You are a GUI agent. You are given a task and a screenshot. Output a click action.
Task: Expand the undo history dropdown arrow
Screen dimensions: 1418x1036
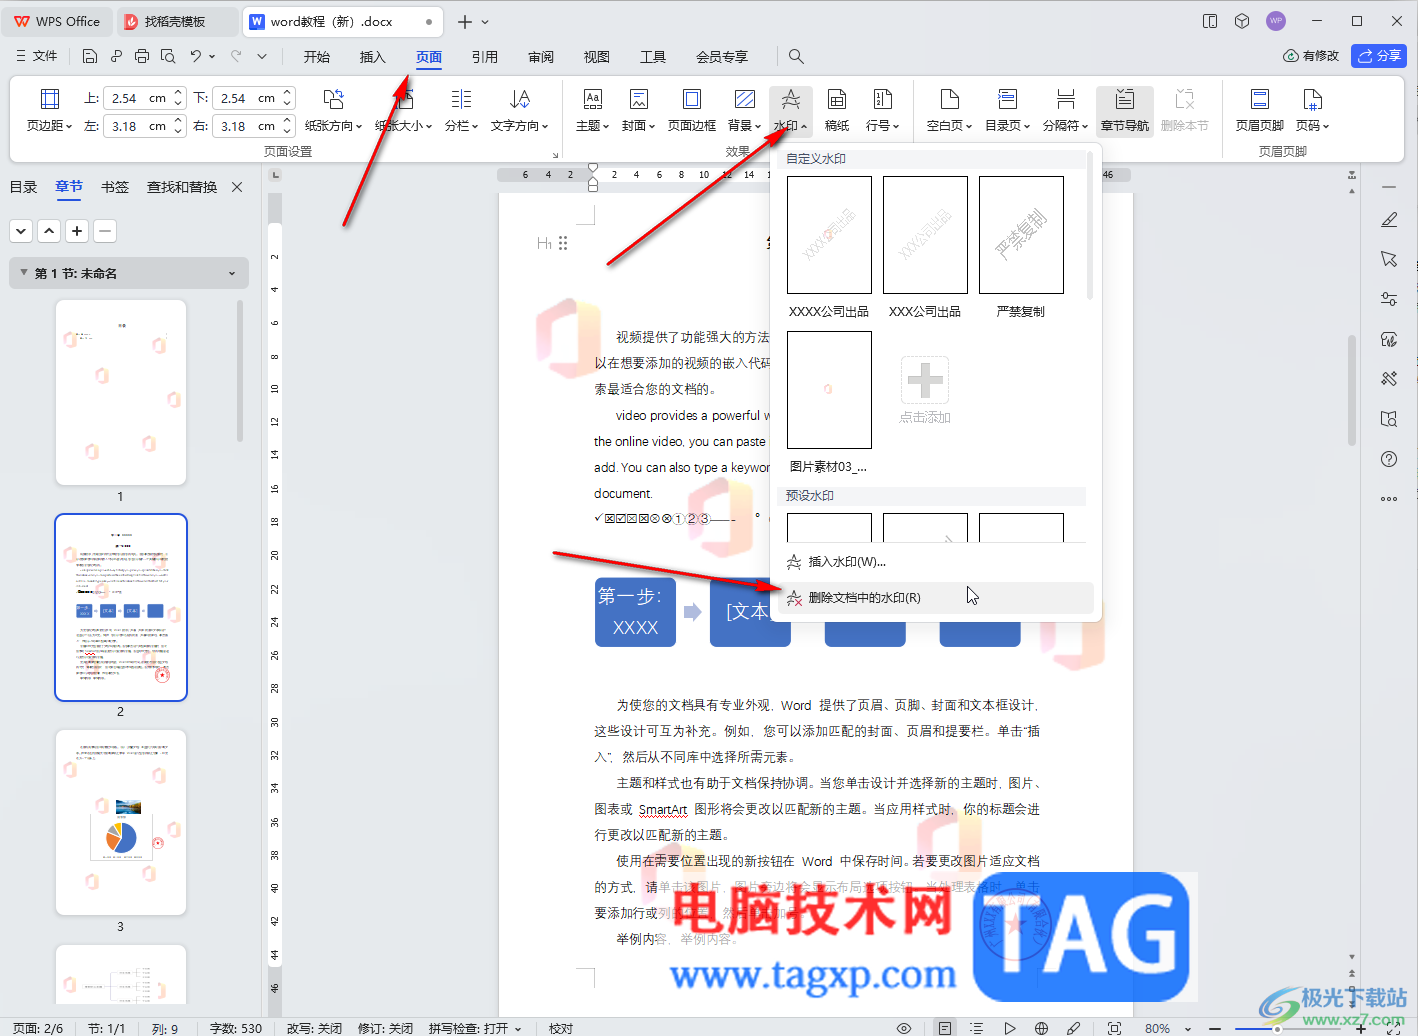pyautogui.click(x=212, y=56)
